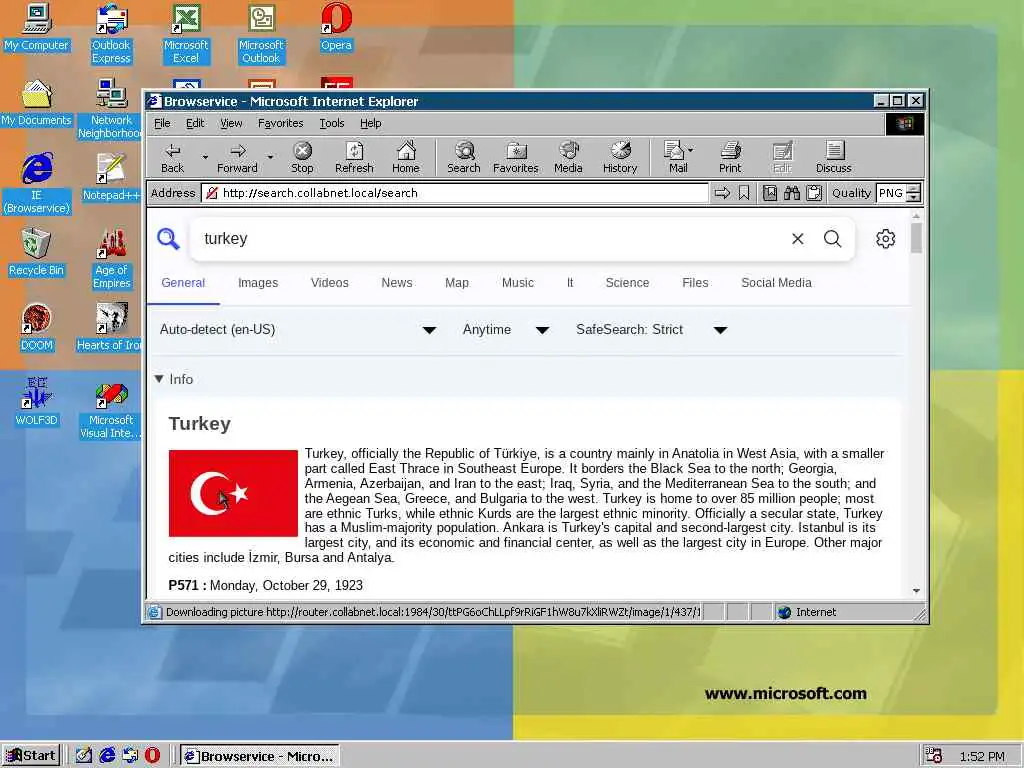This screenshot has width=1024, height=768.
Task: Open the Age of Empires desktop icon
Action: 111,259
